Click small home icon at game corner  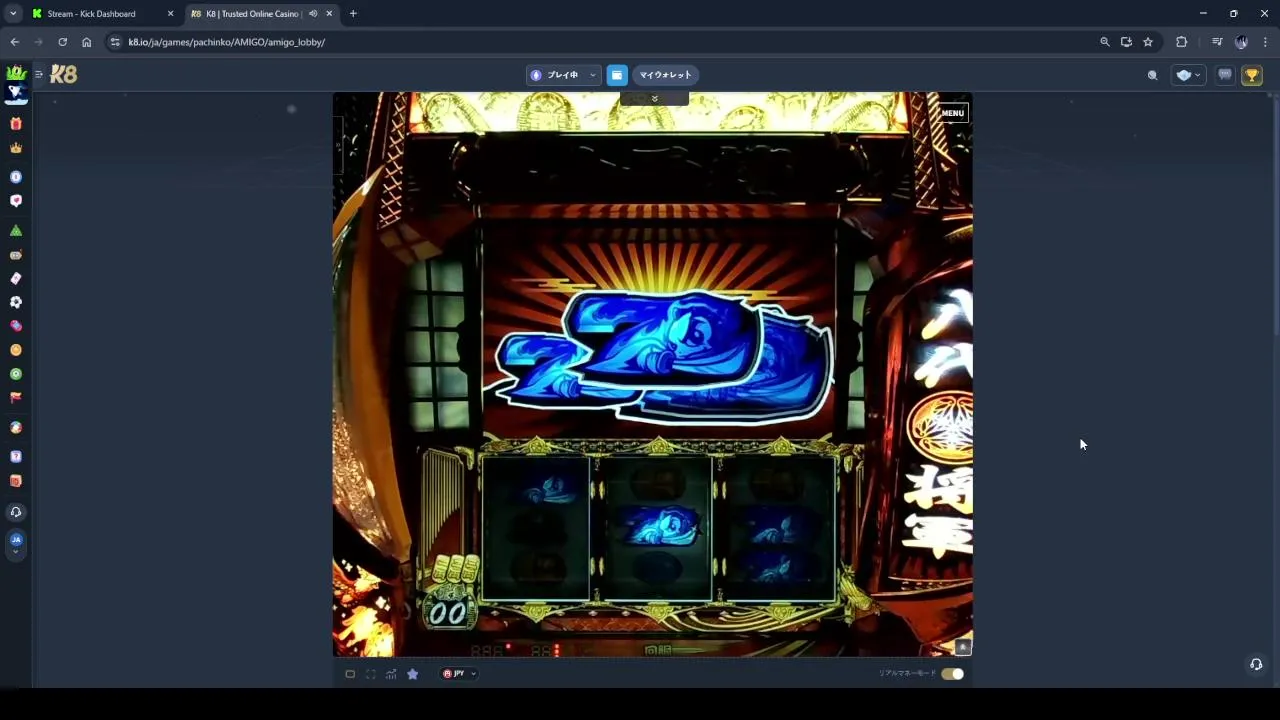click(962, 647)
